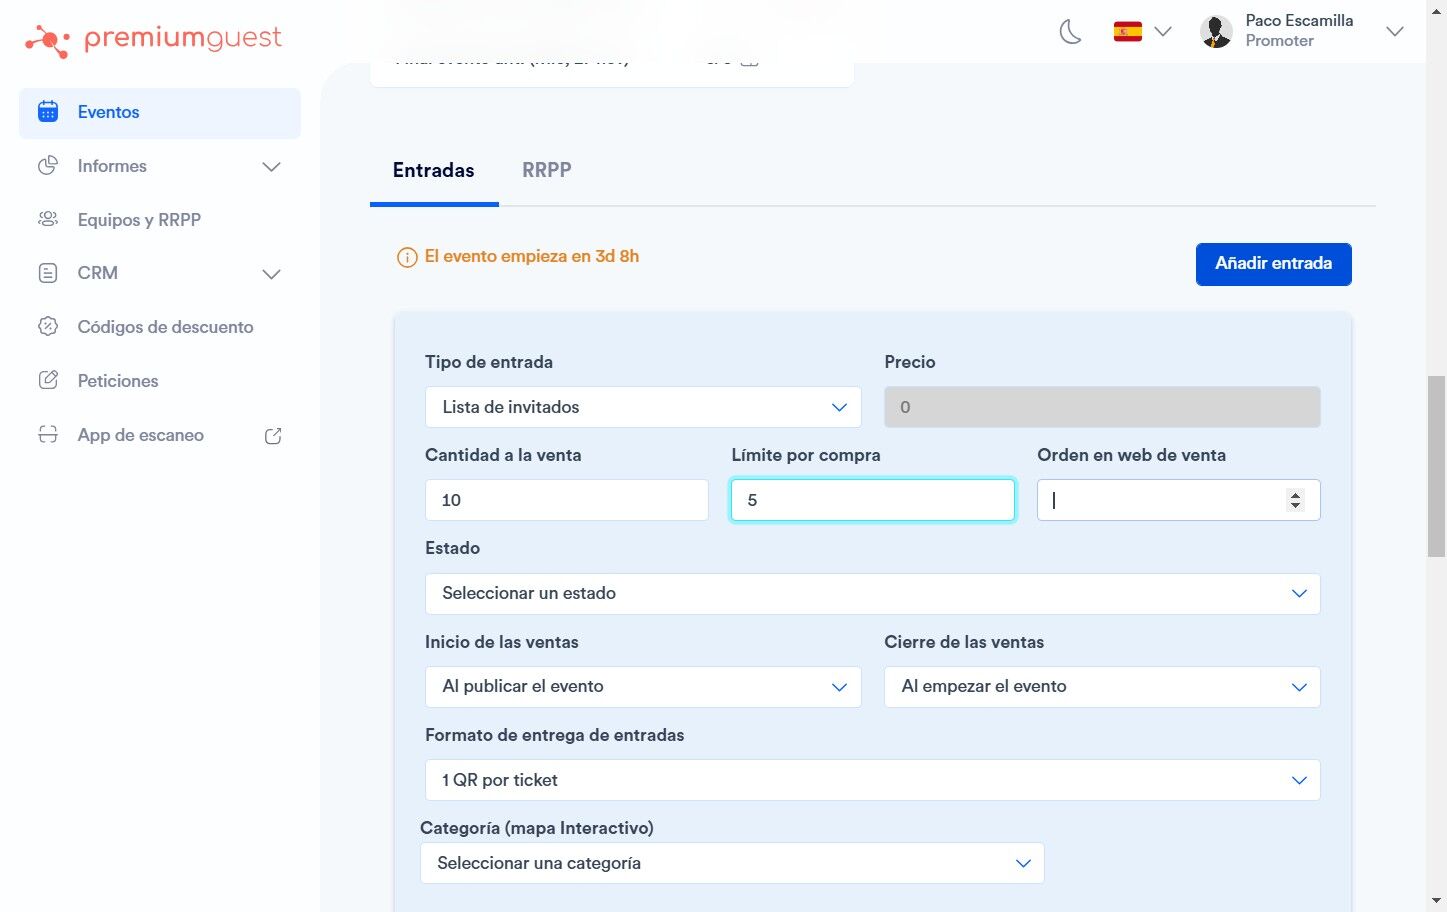Open App de escaneo external link icon
This screenshot has height=912, width=1447.
[273, 436]
